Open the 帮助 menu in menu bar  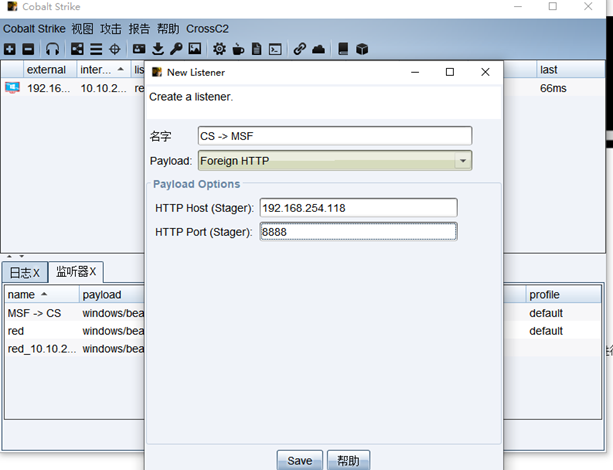(x=168, y=29)
